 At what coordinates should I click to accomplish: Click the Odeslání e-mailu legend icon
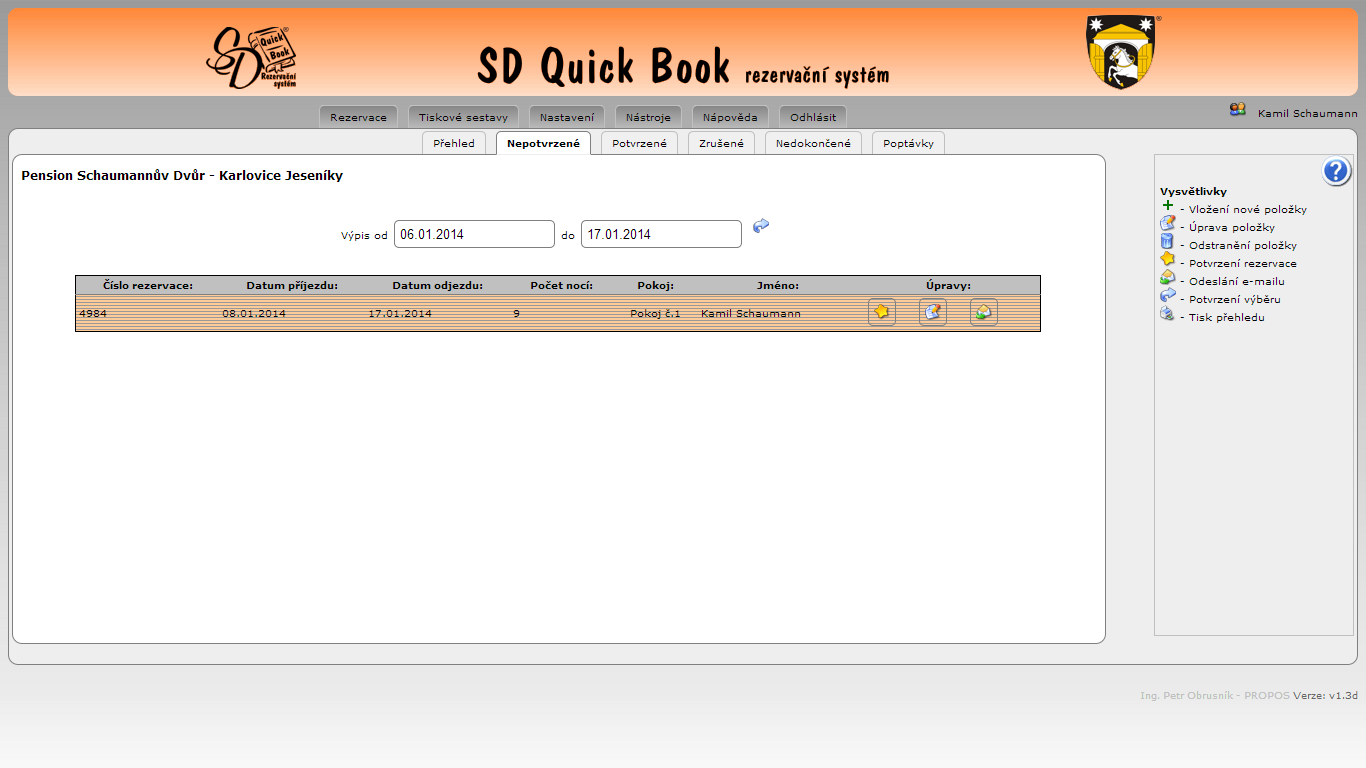[x=1167, y=277]
